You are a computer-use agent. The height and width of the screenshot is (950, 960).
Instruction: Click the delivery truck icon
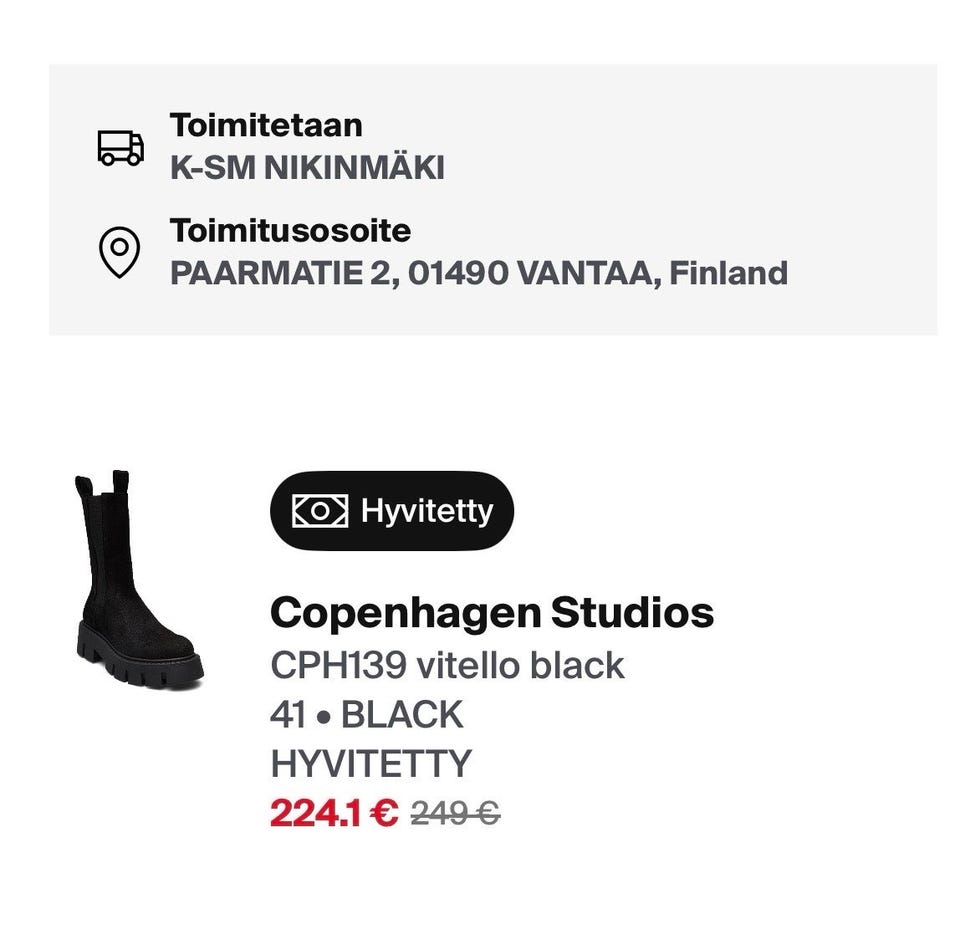120,147
